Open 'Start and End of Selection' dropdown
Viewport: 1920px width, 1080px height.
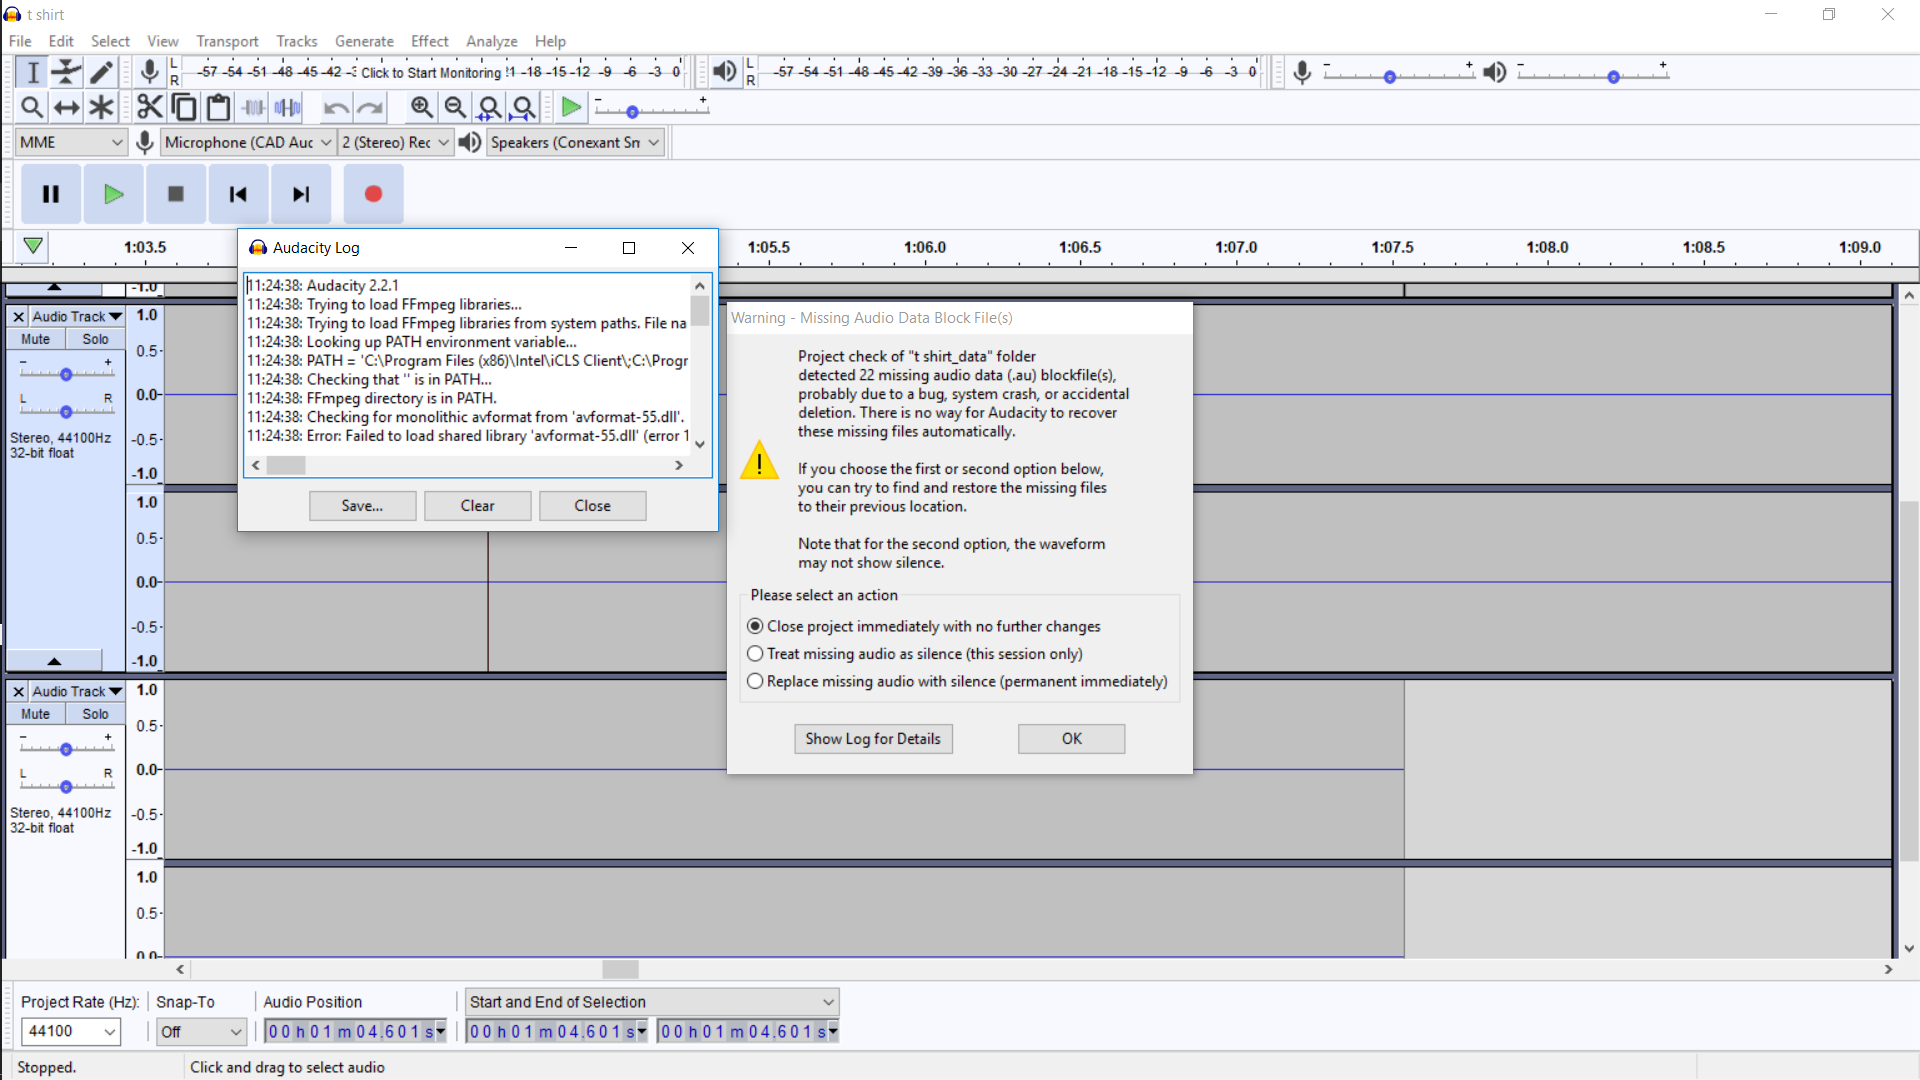coord(652,1002)
